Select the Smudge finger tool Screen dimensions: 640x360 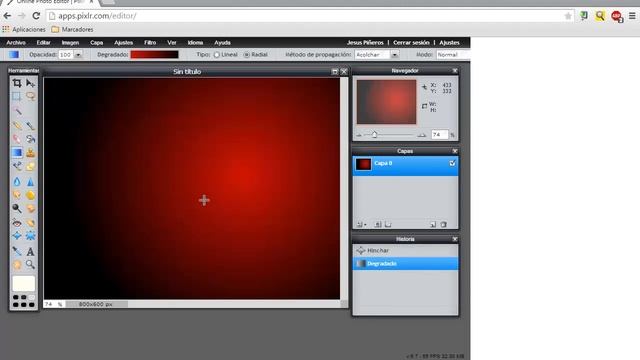17,195
